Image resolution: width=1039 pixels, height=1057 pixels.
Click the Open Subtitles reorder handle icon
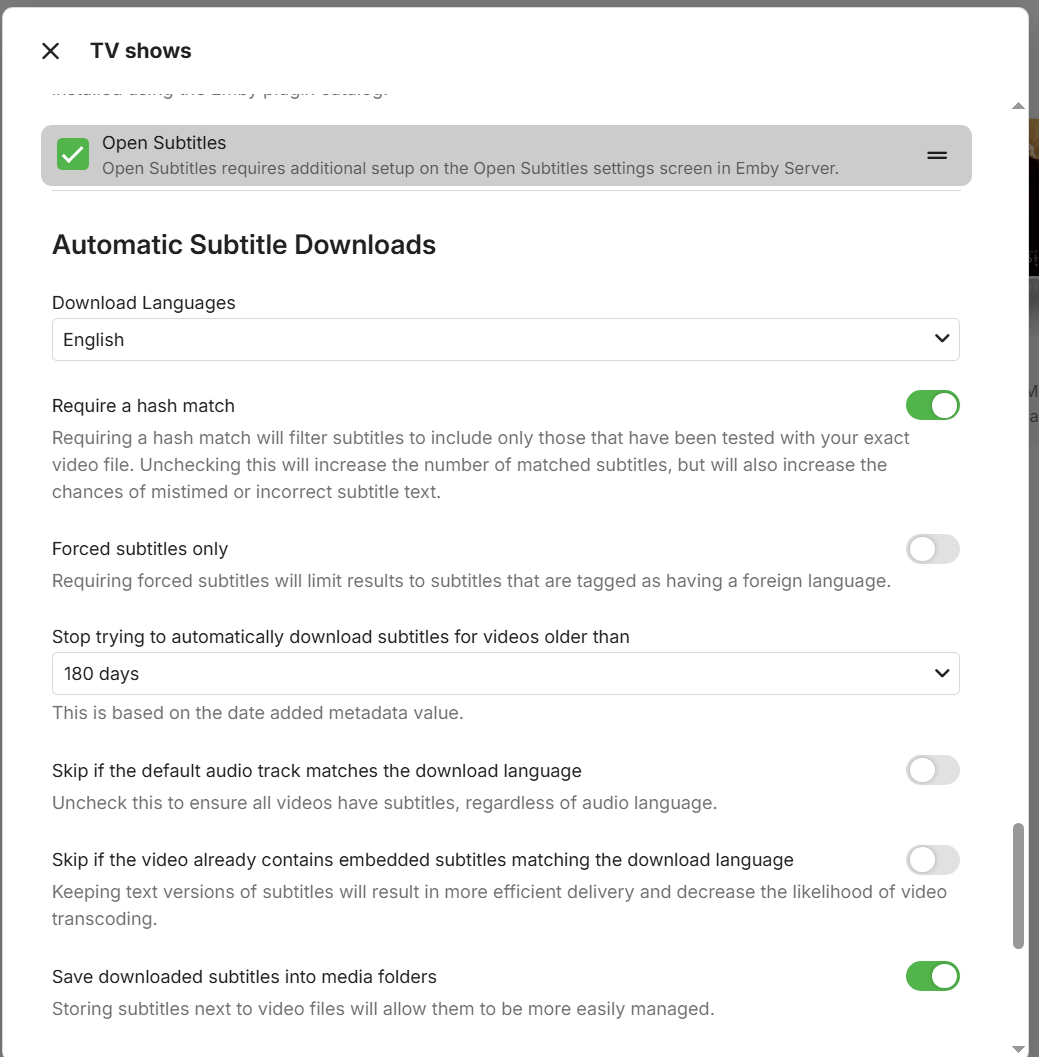click(x=936, y=155)
